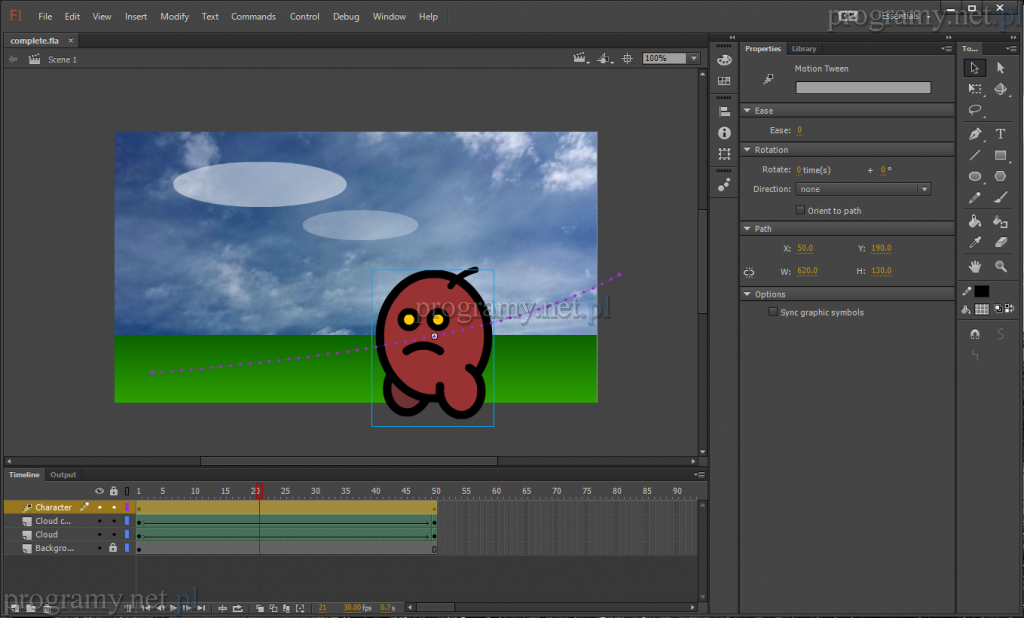Select the Hand tool
1024x618 pixels.
[x=975, y=267]
